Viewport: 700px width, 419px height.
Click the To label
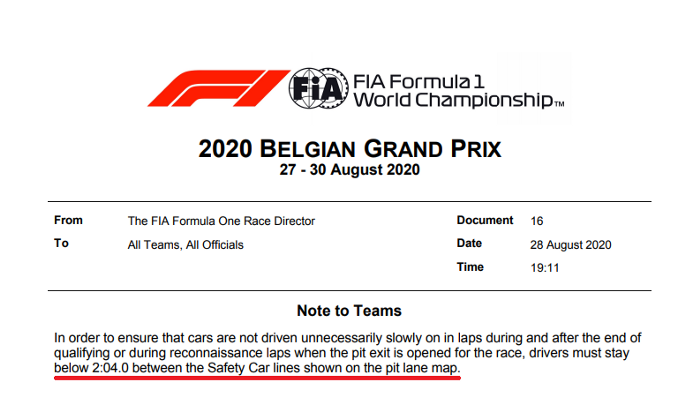pyautogui.click(x=61, y=244)
